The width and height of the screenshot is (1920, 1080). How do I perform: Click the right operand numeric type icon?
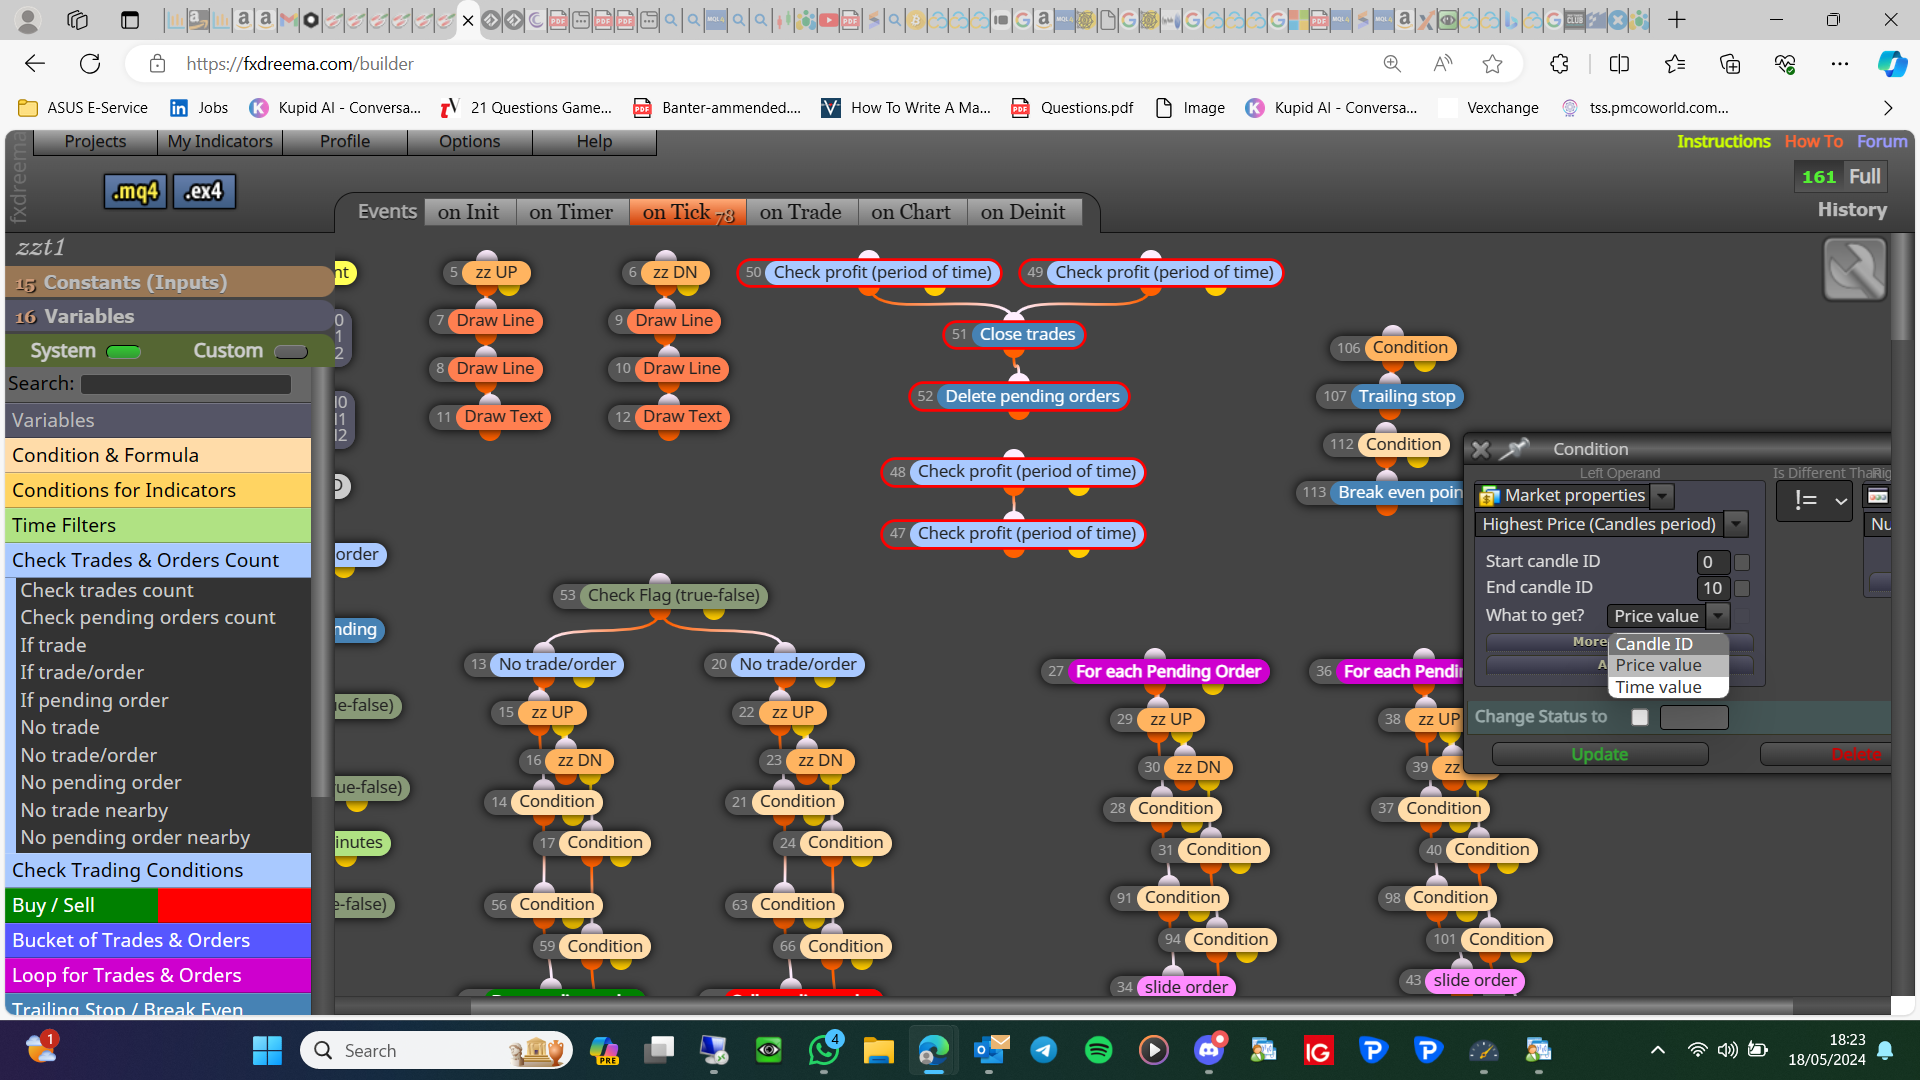[x=1878, y=496]
